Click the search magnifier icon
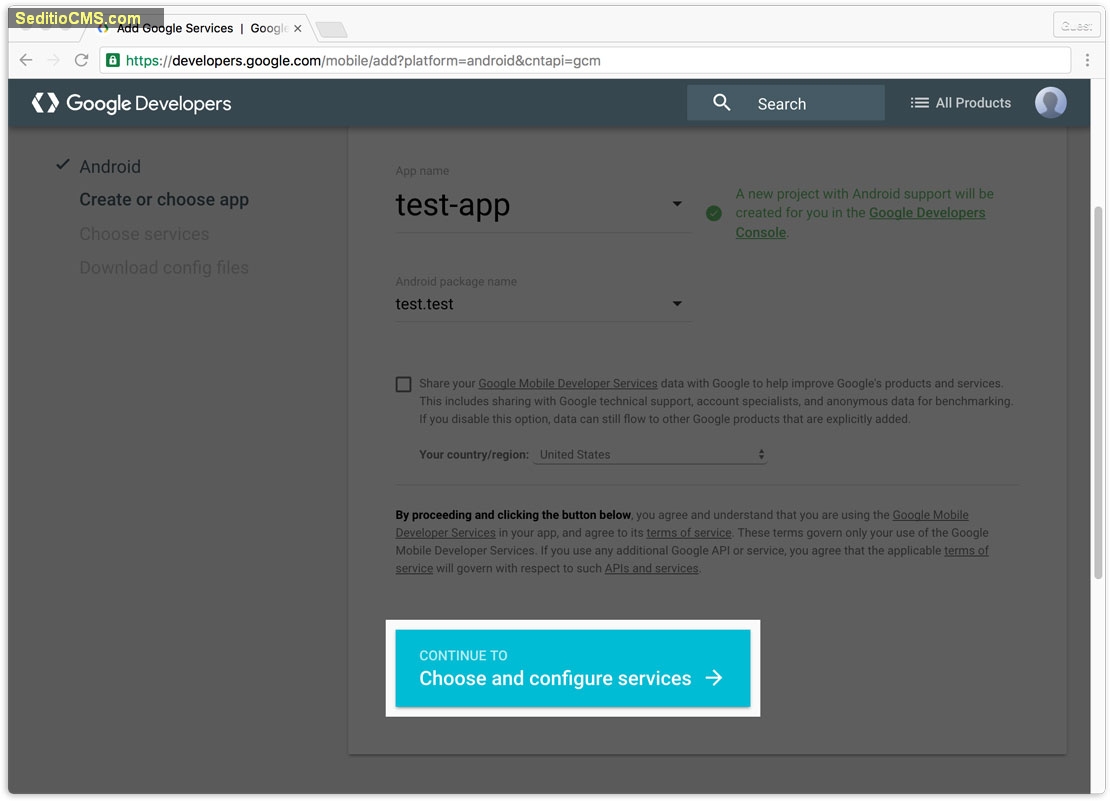This screenshot has height=801, width=1110. click(721, 103)
